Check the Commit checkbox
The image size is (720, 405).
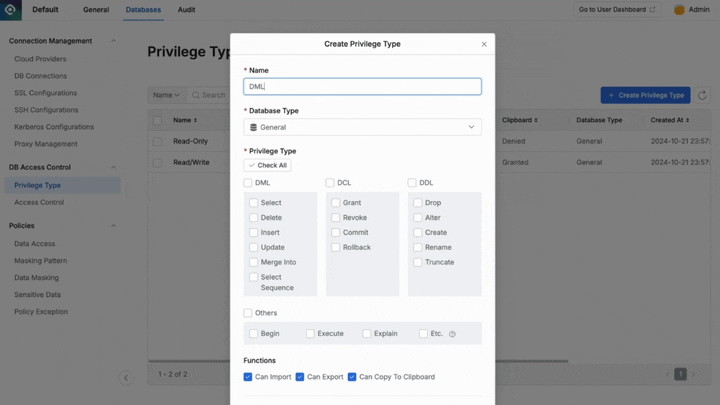click(336, 232)
